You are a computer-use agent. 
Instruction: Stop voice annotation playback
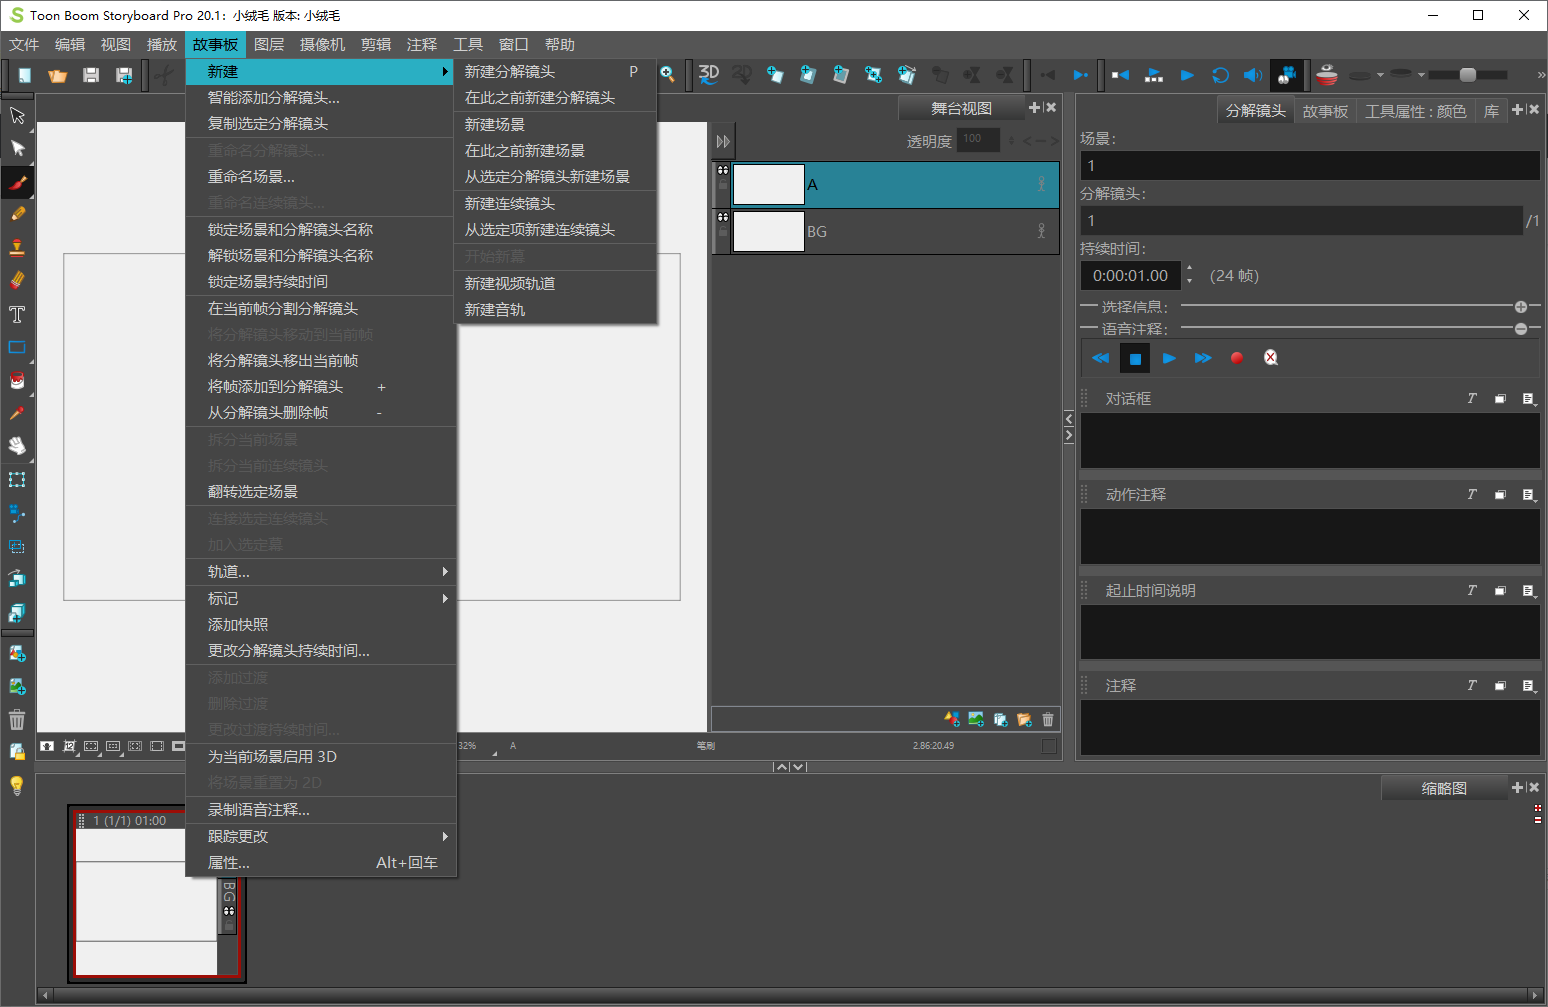pos(1135,358)
